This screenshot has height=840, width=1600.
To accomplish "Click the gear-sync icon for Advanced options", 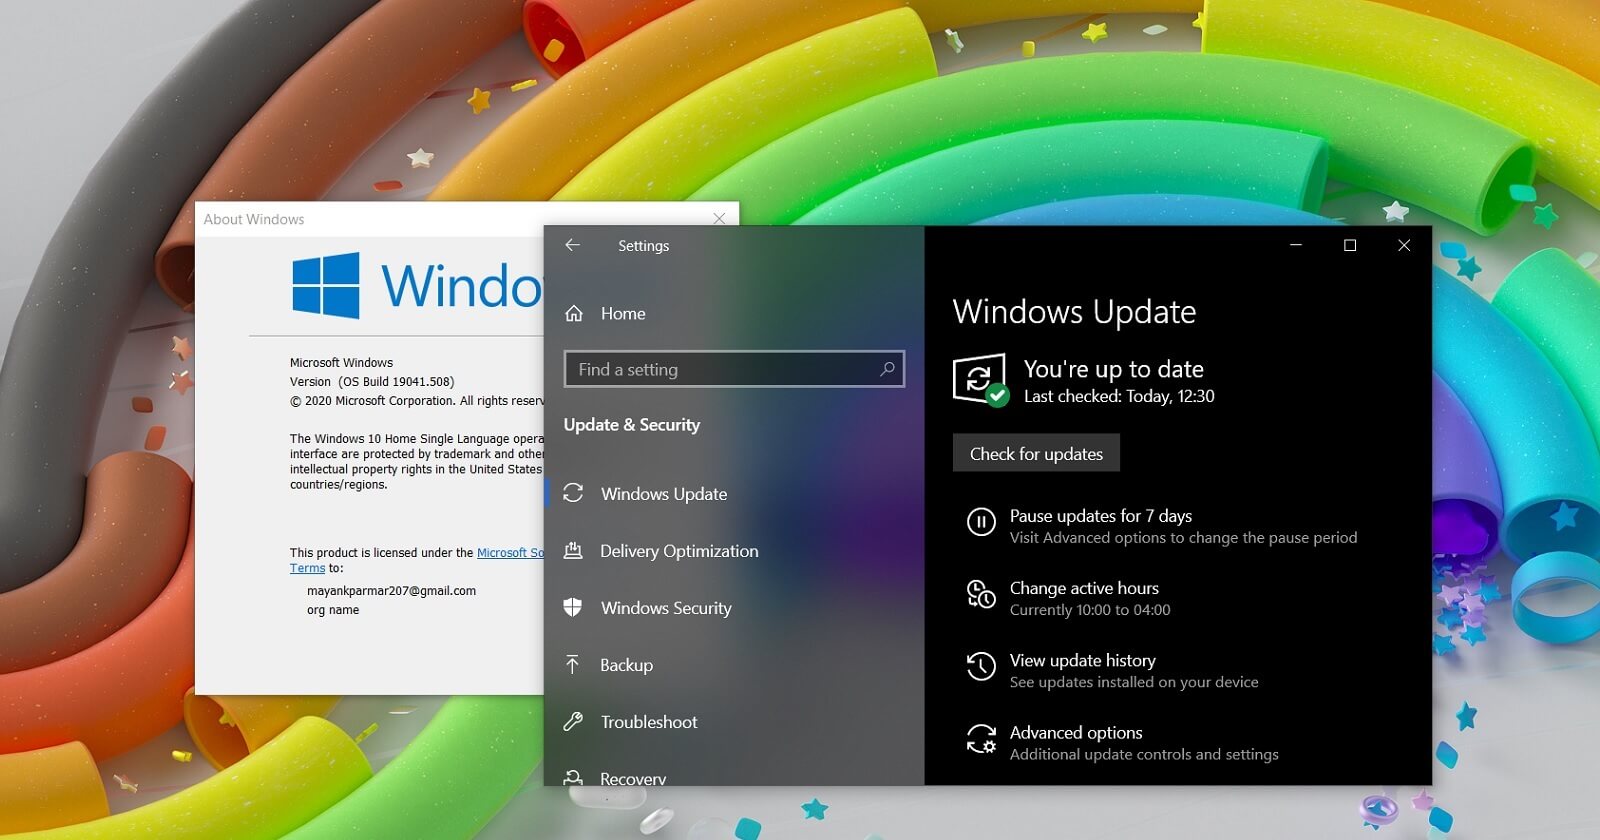I will [981, 739].
